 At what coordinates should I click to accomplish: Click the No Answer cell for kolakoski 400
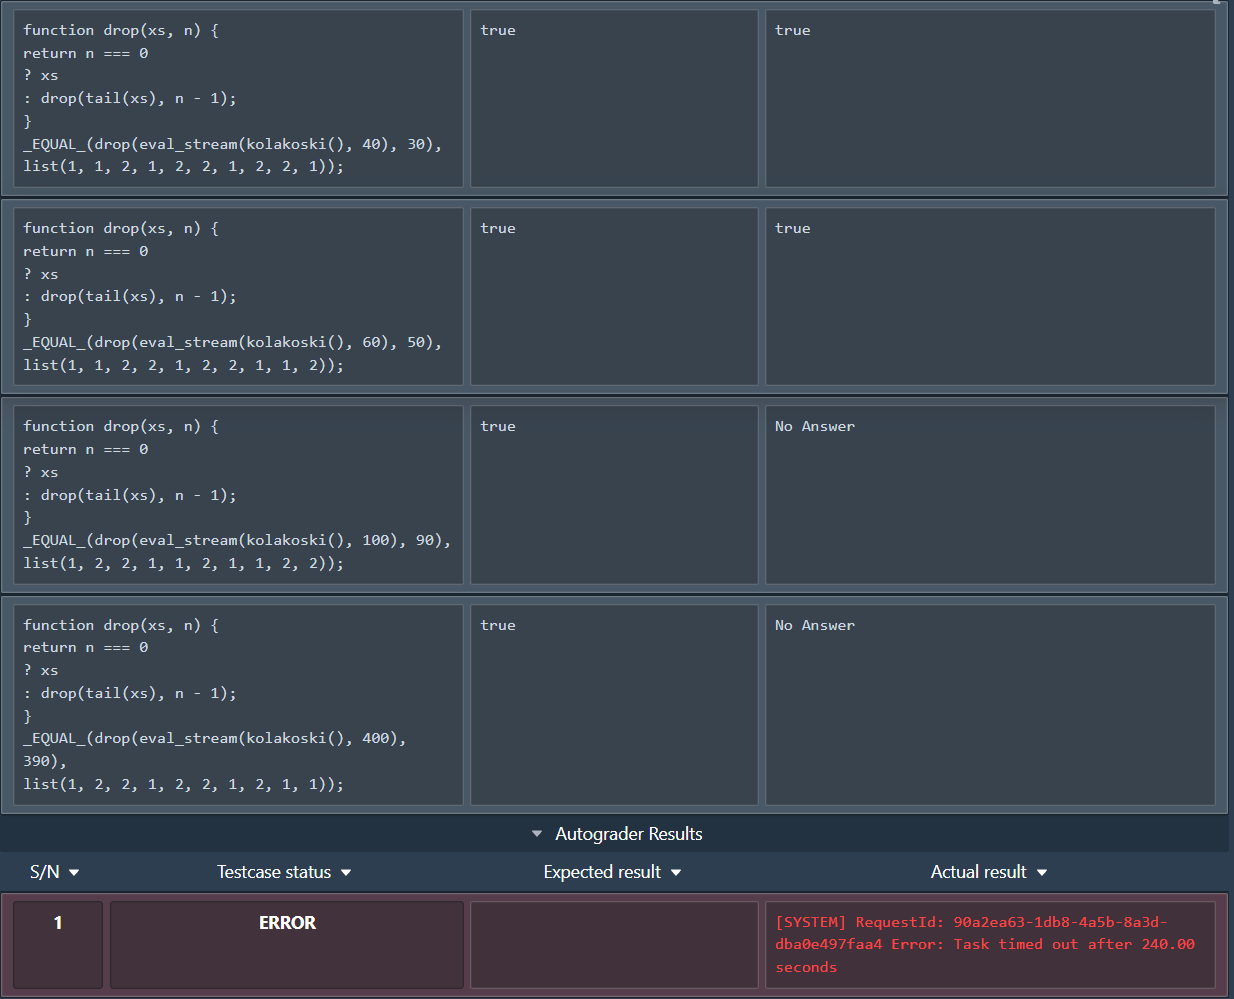pyautogui.click(x=989, y=704)
